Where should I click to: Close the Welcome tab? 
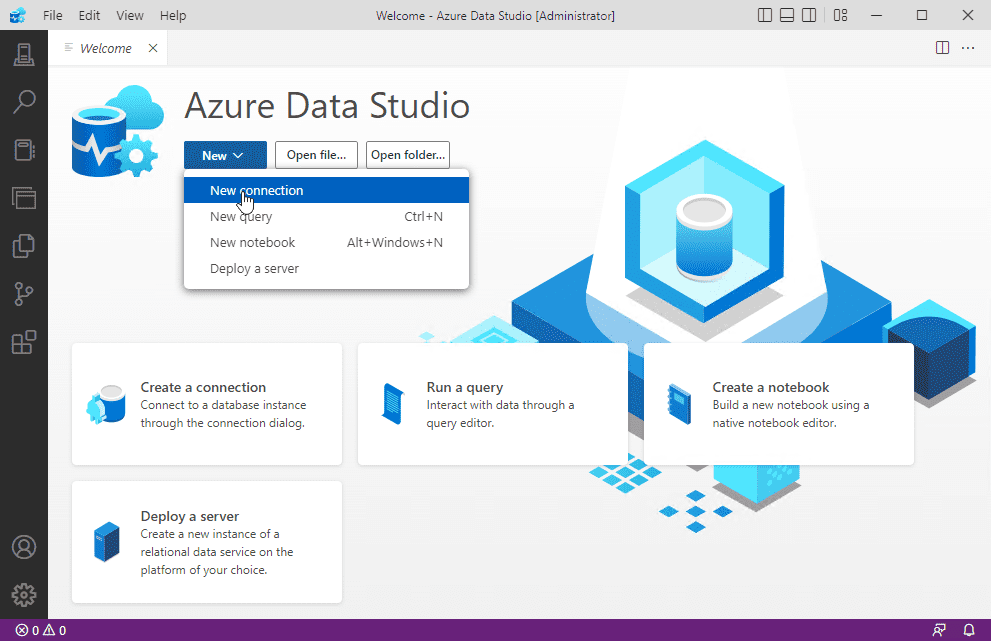[x=153, y=48]
